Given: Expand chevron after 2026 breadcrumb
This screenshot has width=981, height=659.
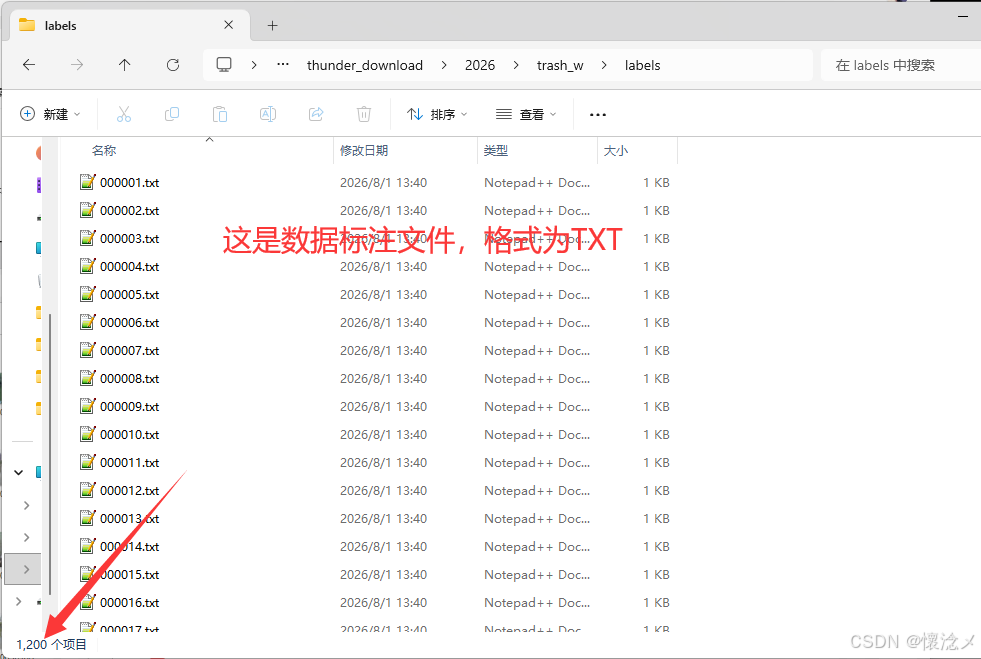Looking at the screenshot, I should pos(516,64).
